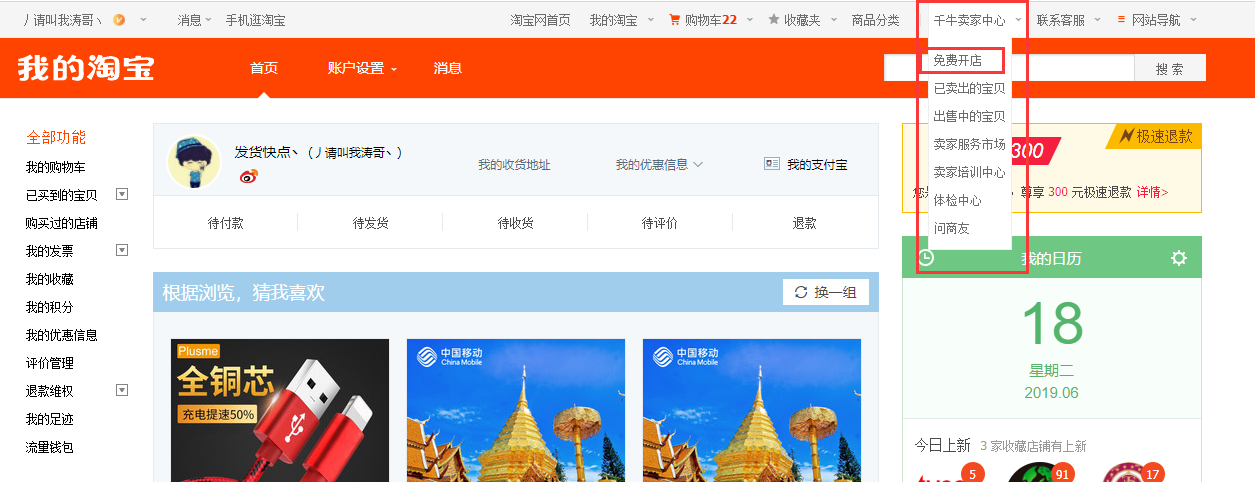Click into the search input field

(1009, 68)
